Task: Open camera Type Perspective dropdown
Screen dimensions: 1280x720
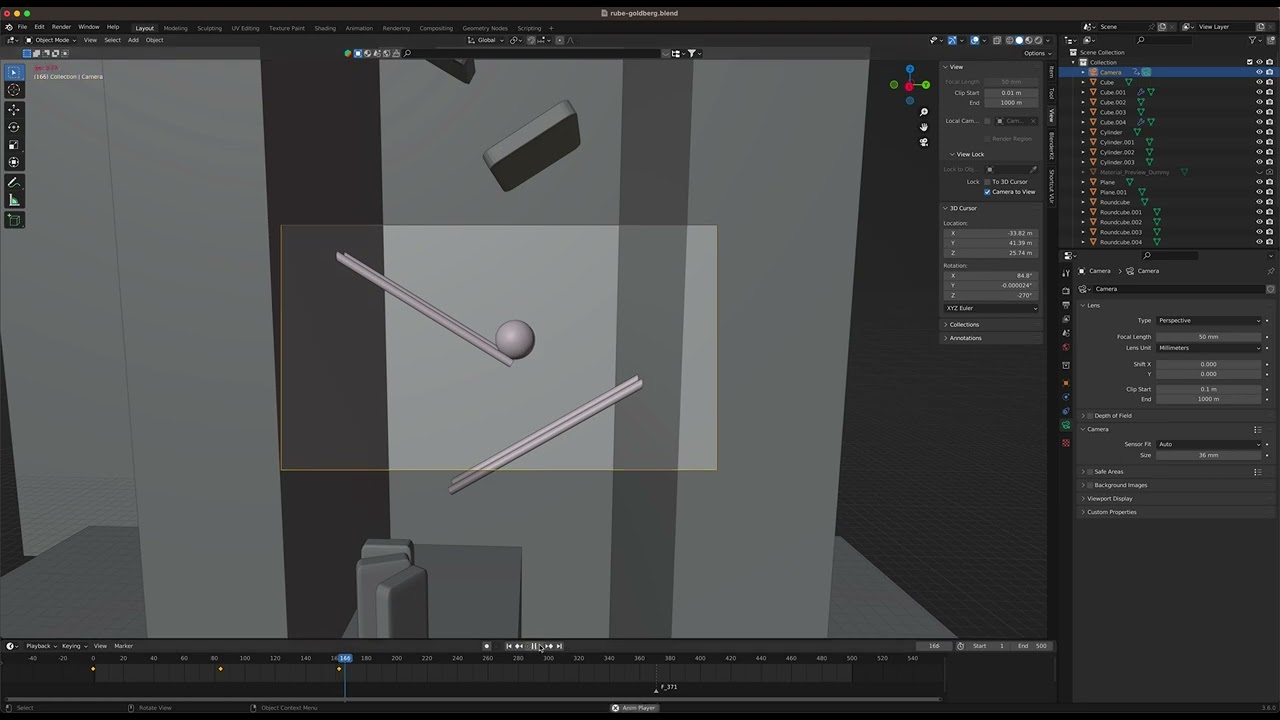Action: click(x=1208, y=321)
